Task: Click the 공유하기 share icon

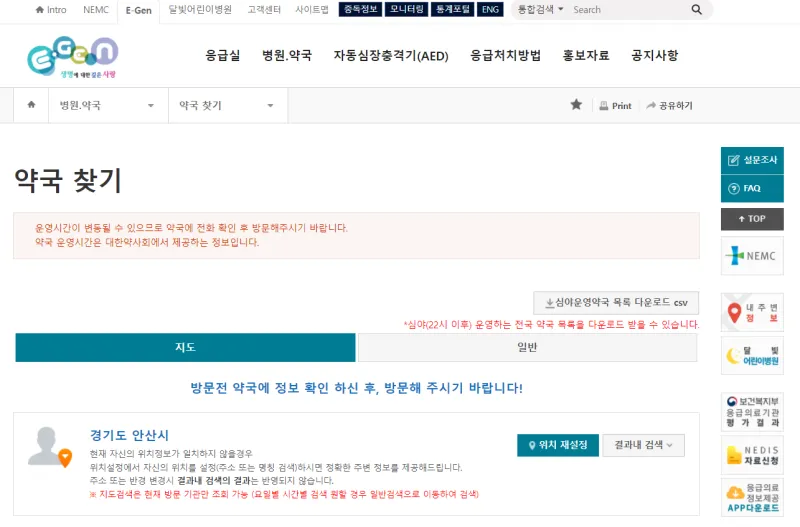Action: click(x=651, y=106)
